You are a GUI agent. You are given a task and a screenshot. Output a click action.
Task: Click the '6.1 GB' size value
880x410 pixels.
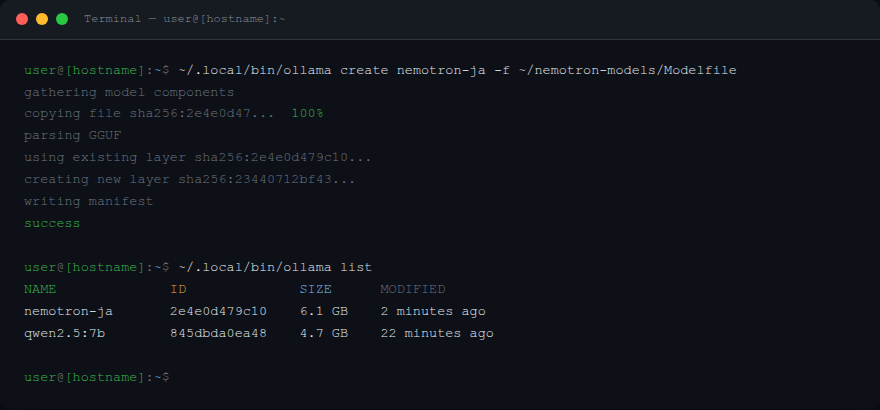click(324, 311)
